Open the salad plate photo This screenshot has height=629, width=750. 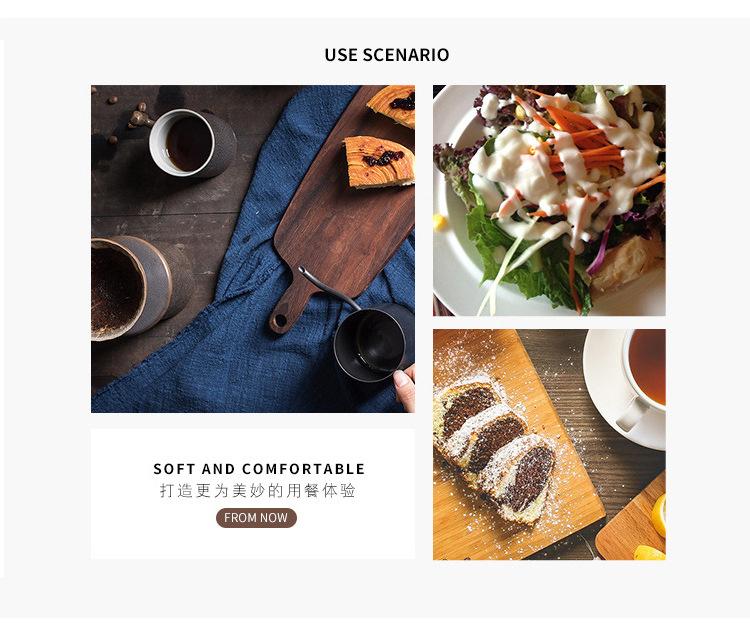click(x=549, y=200)
